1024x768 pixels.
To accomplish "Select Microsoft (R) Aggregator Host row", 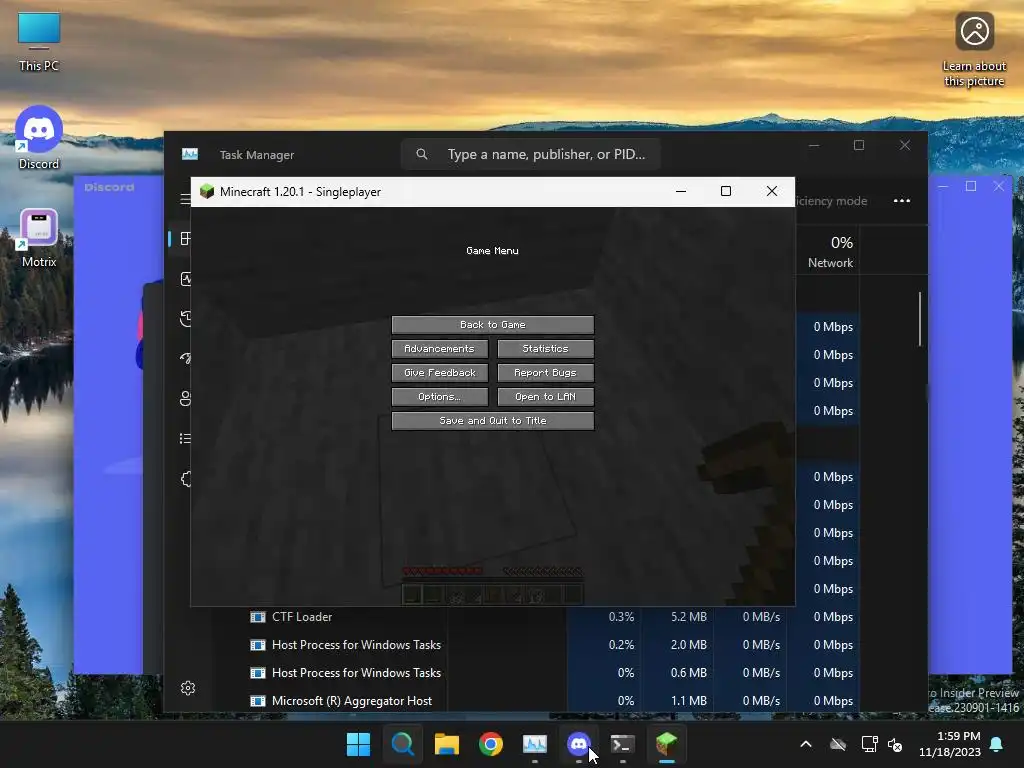I will click(x=554, y=701).
